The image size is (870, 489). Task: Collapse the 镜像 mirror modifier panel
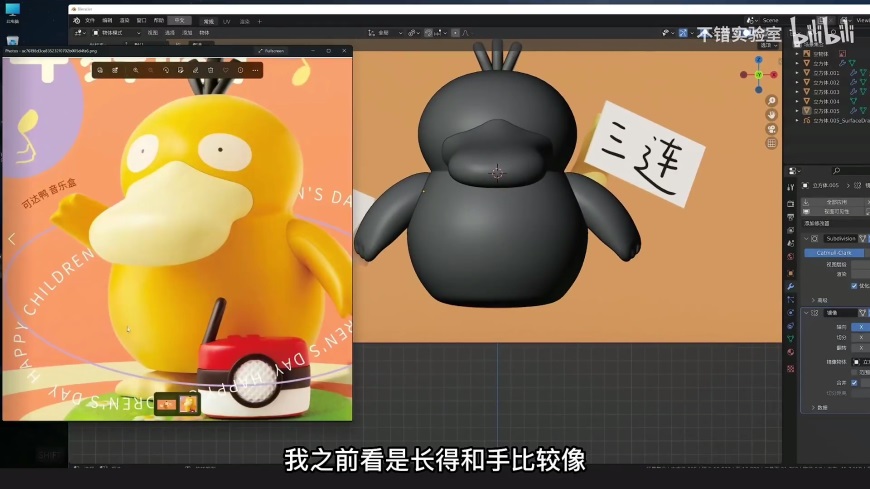tap(806, 313)
